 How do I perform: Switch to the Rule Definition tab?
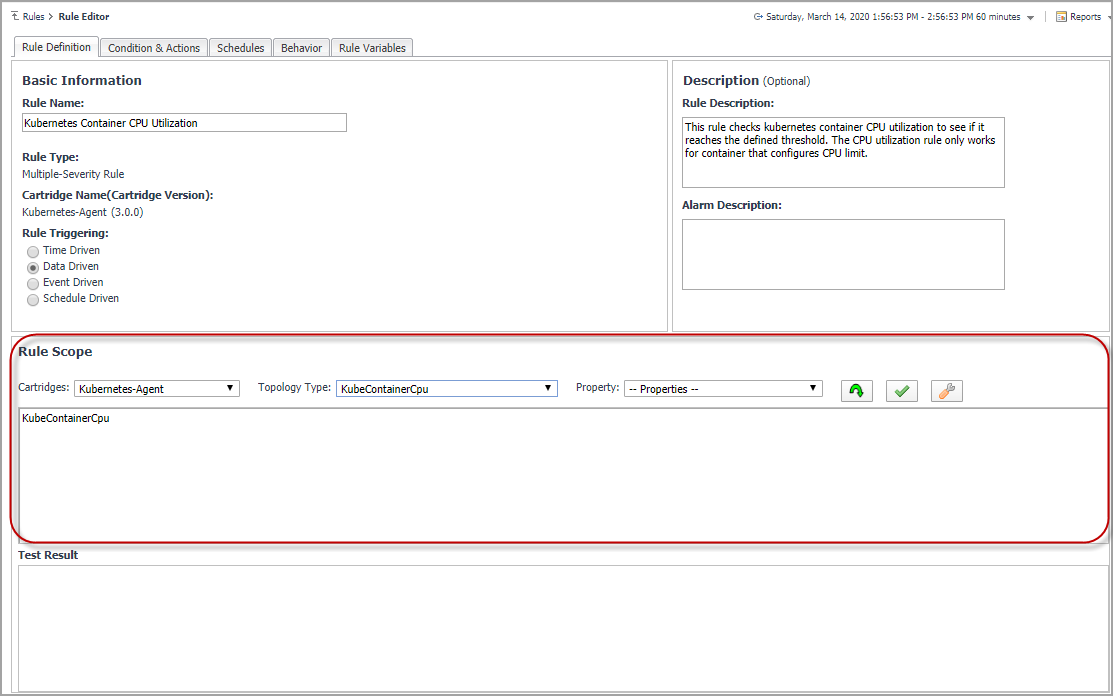point(56,47)
